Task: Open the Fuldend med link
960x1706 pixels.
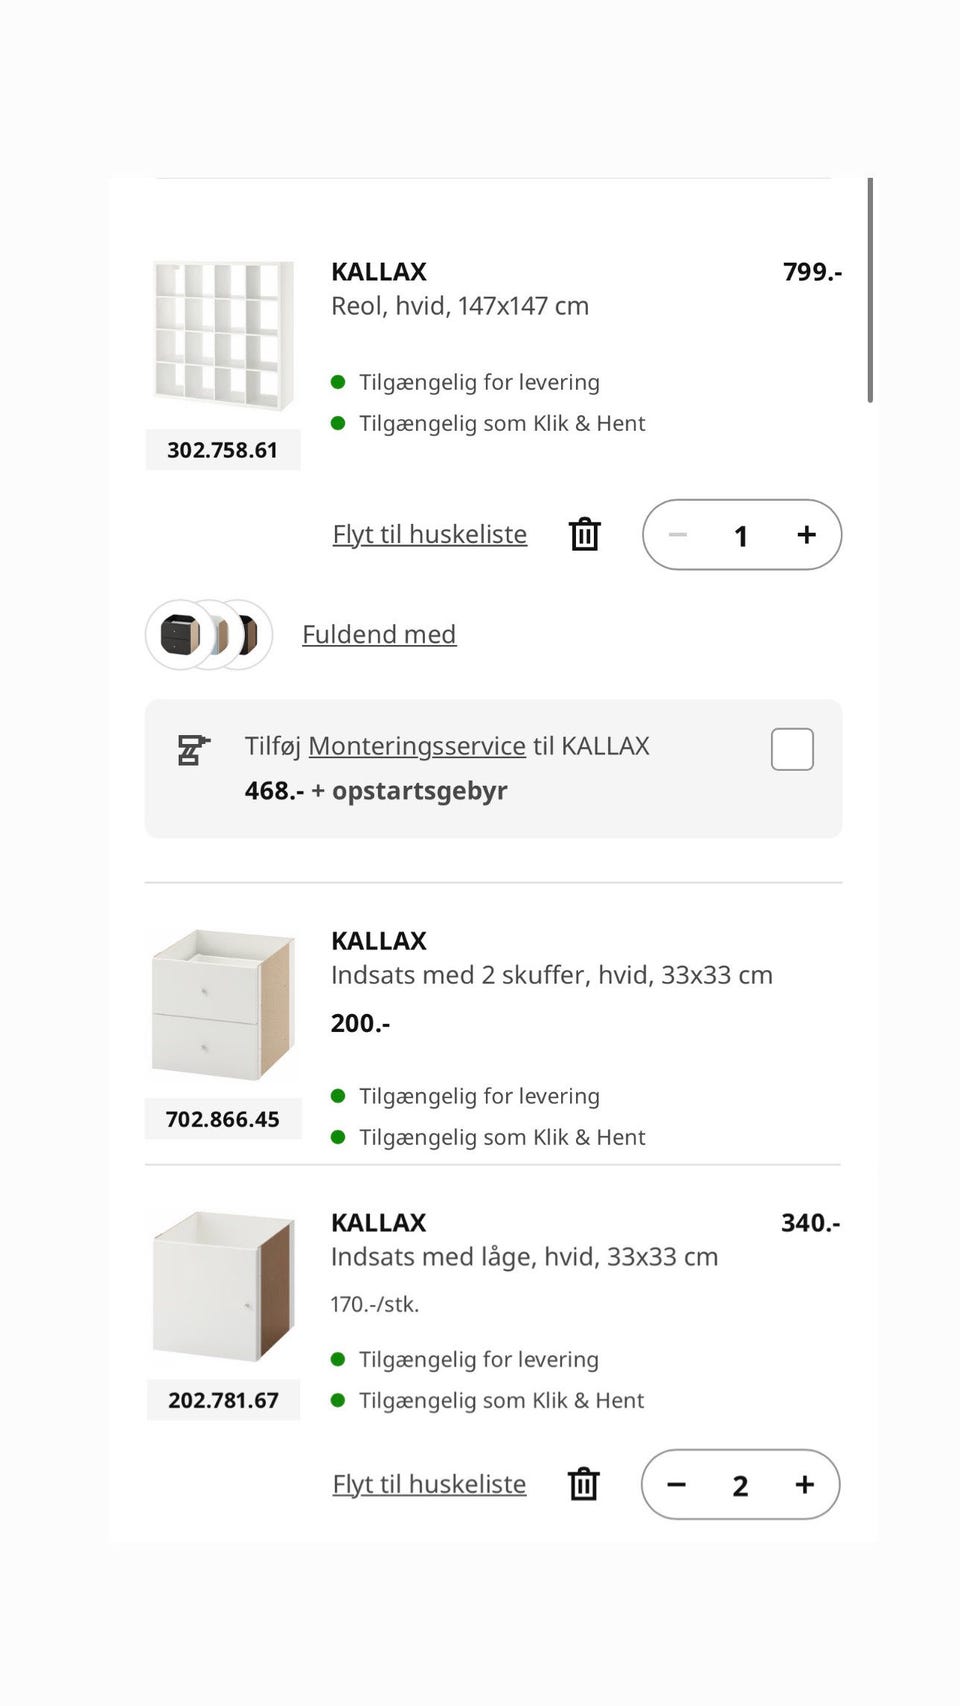Action: click(379, 634)
